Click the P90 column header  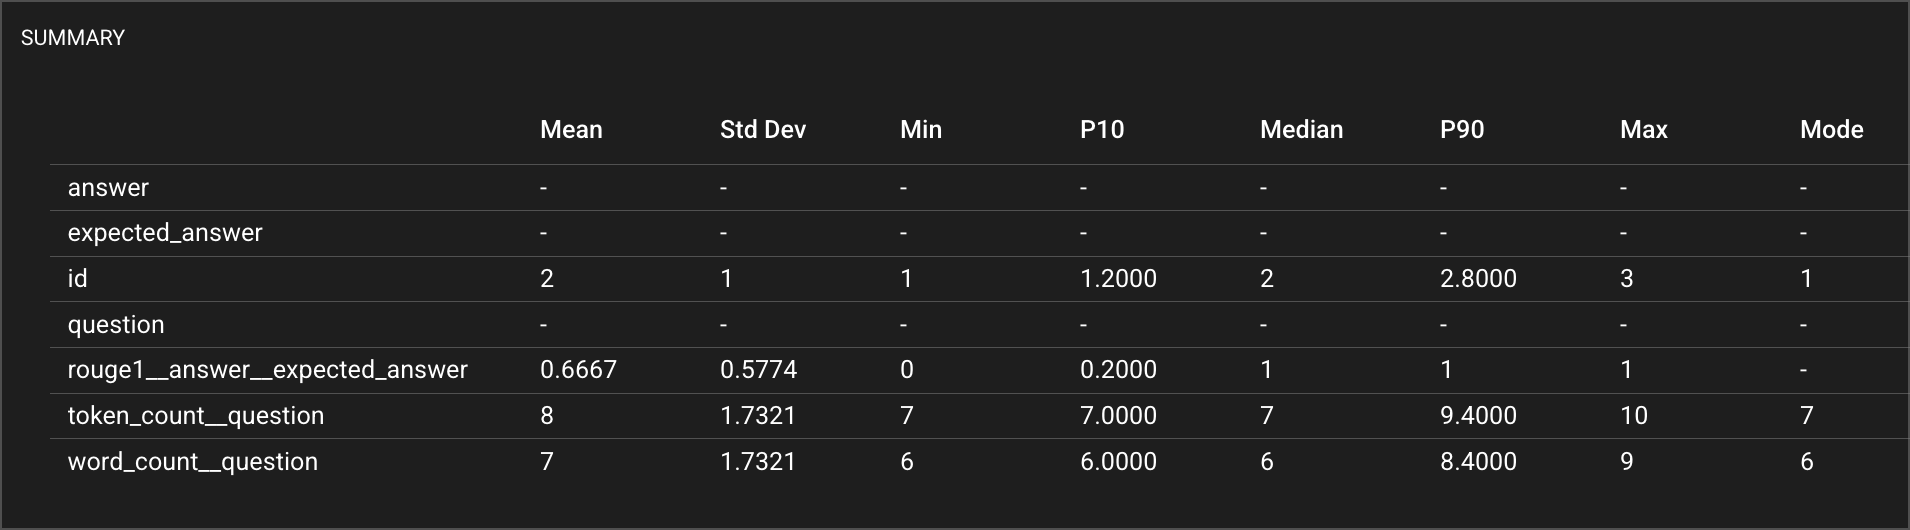tap(1461, 129)
